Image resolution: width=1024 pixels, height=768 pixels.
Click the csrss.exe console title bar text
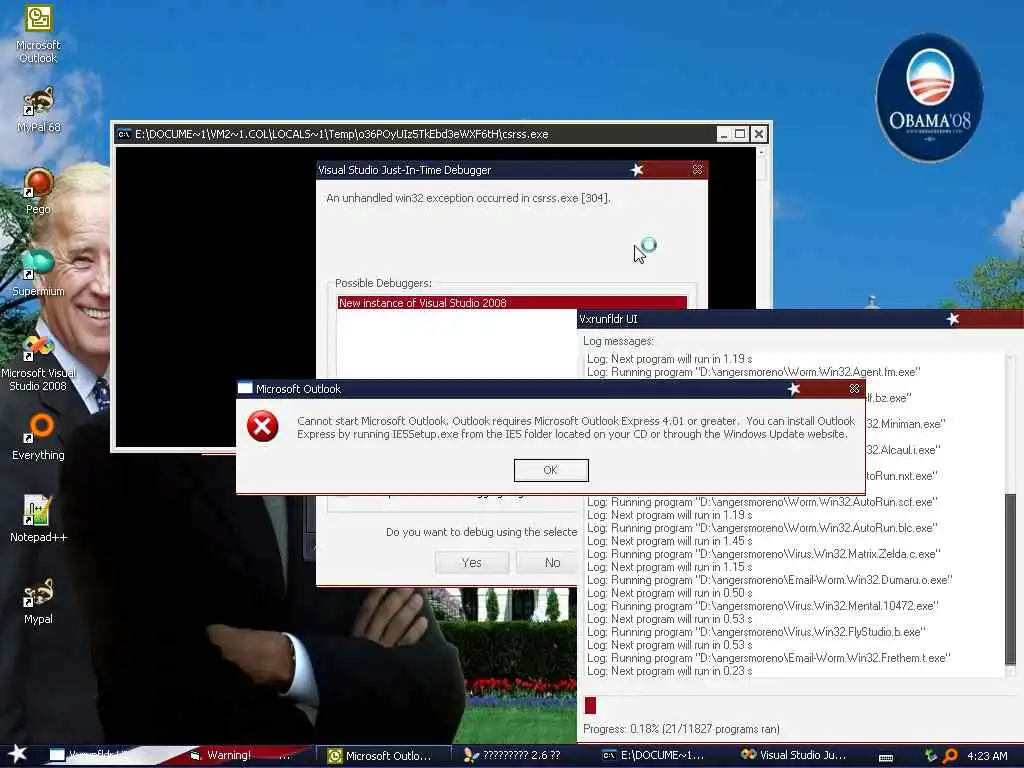tap(342, 134)
